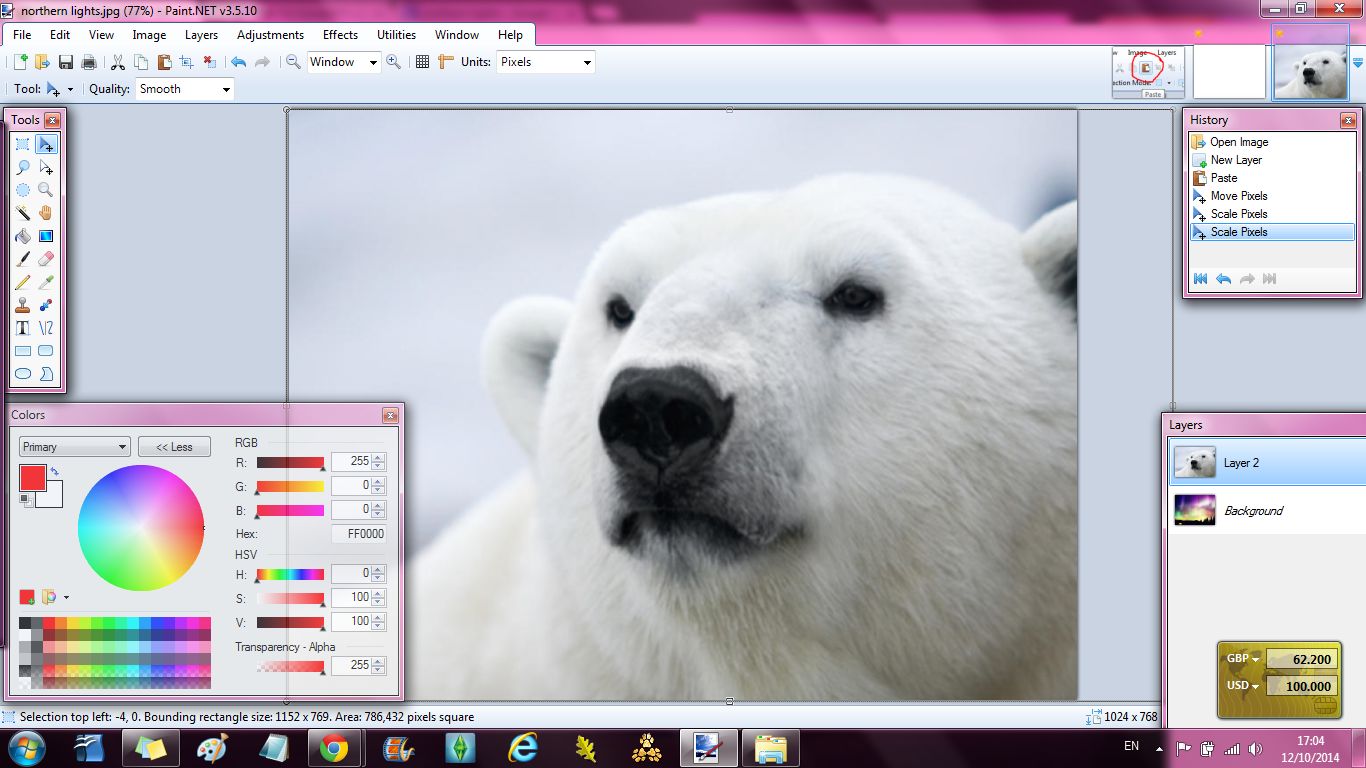Select the Freeform Shape tool

pos(46,374)
